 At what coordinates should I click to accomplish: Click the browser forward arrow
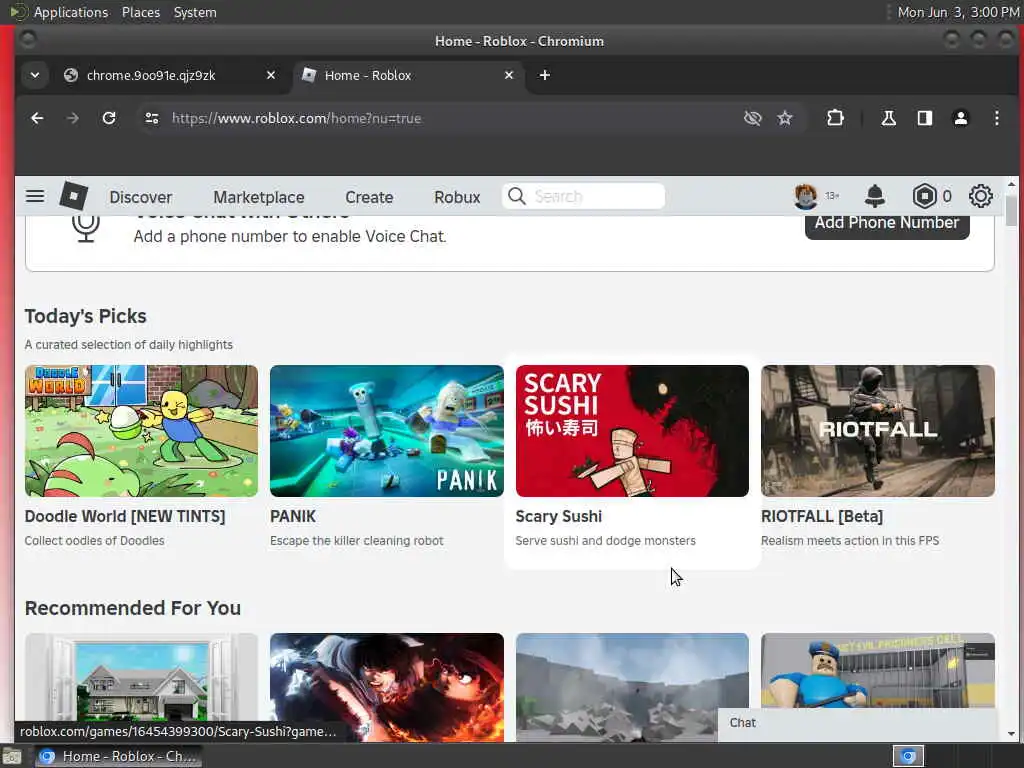point(73,118)
